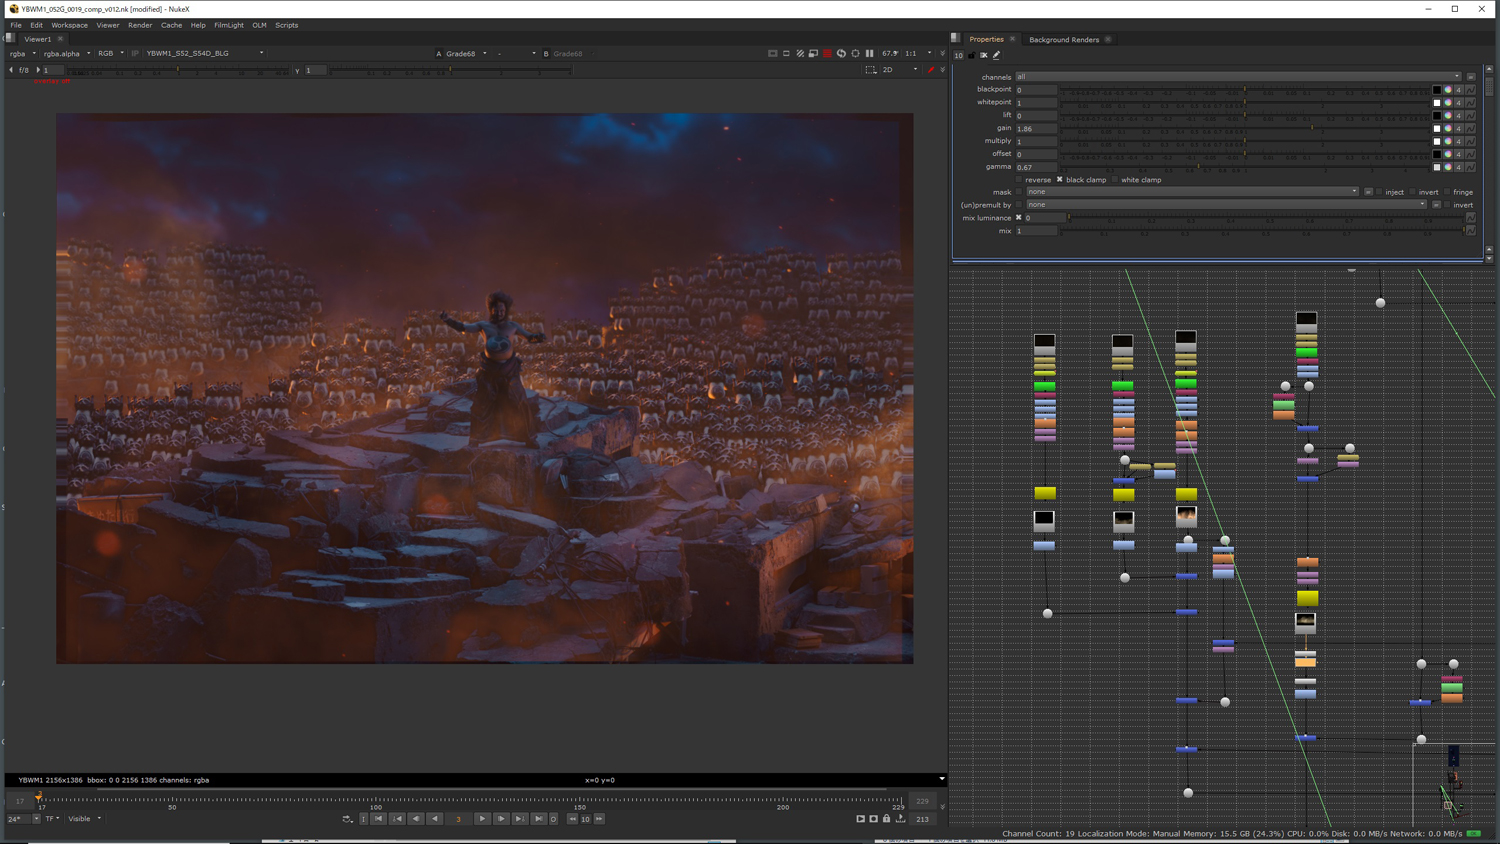Viewport: 1500px width, 844px height.
Task: Open the Scripts menu
Action: coord(286,25)
